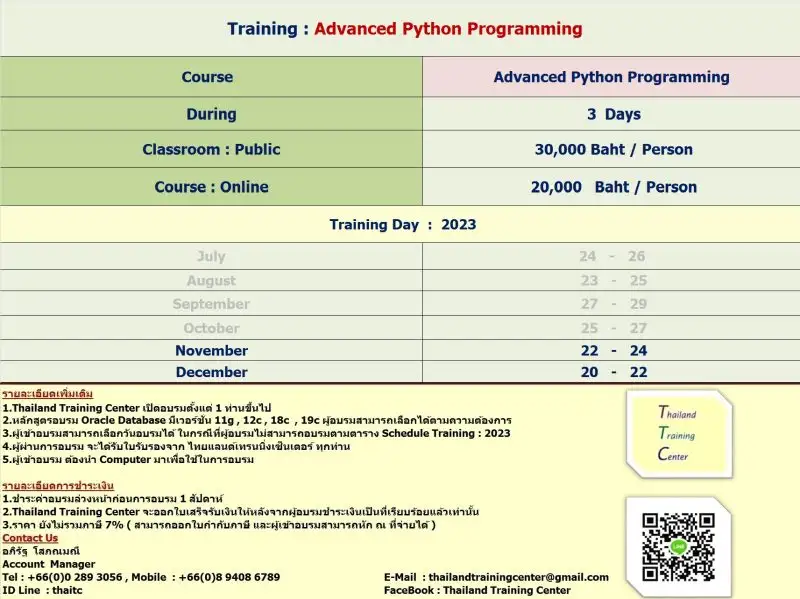Screen dimensions: 800x599
Task: Click October dates 25 - 27
Action: (613, 328)
